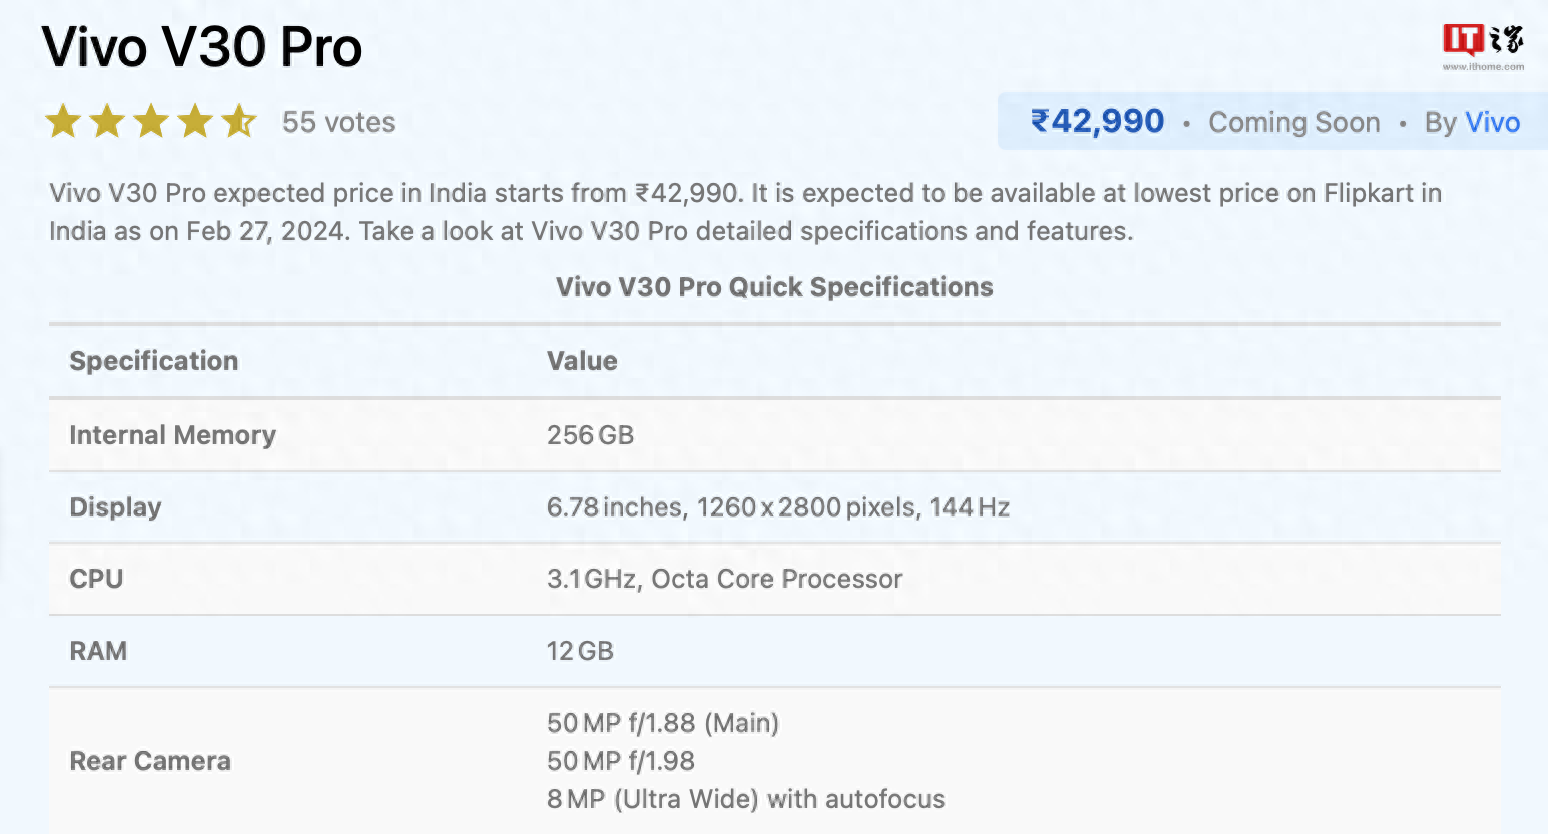
Task: Select the Display specification row label
Action: click(115, 507)
